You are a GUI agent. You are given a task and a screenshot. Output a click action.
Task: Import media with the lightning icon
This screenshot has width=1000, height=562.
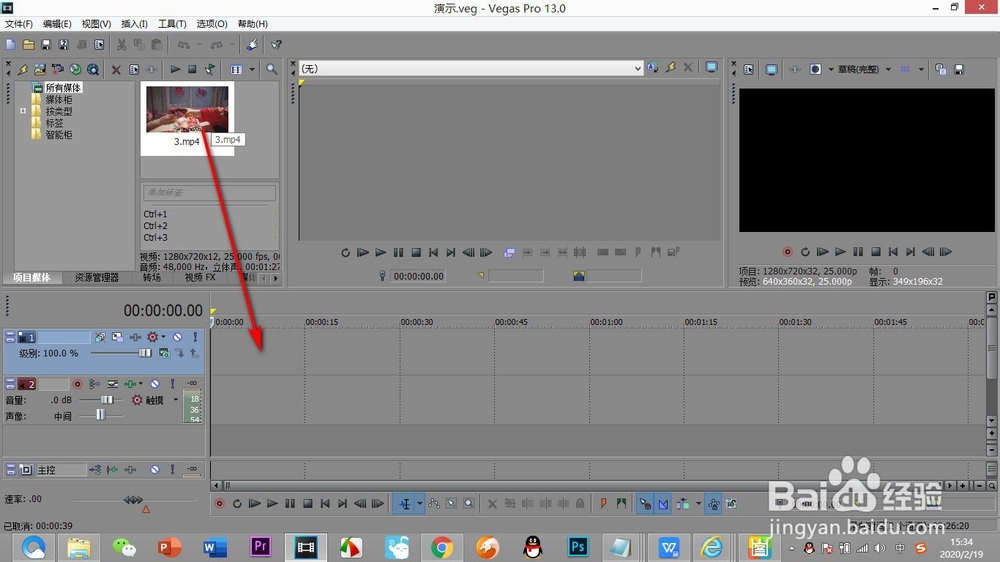pos(23,70)
